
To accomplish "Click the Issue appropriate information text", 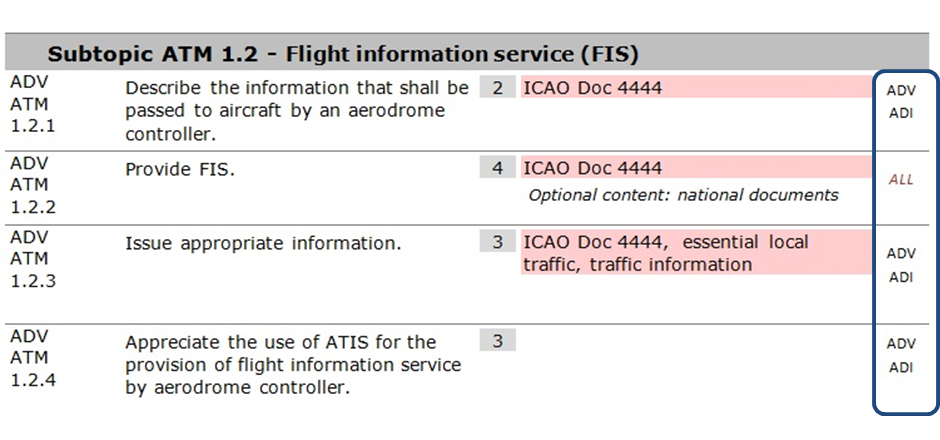I will click(x=263, y=244).
